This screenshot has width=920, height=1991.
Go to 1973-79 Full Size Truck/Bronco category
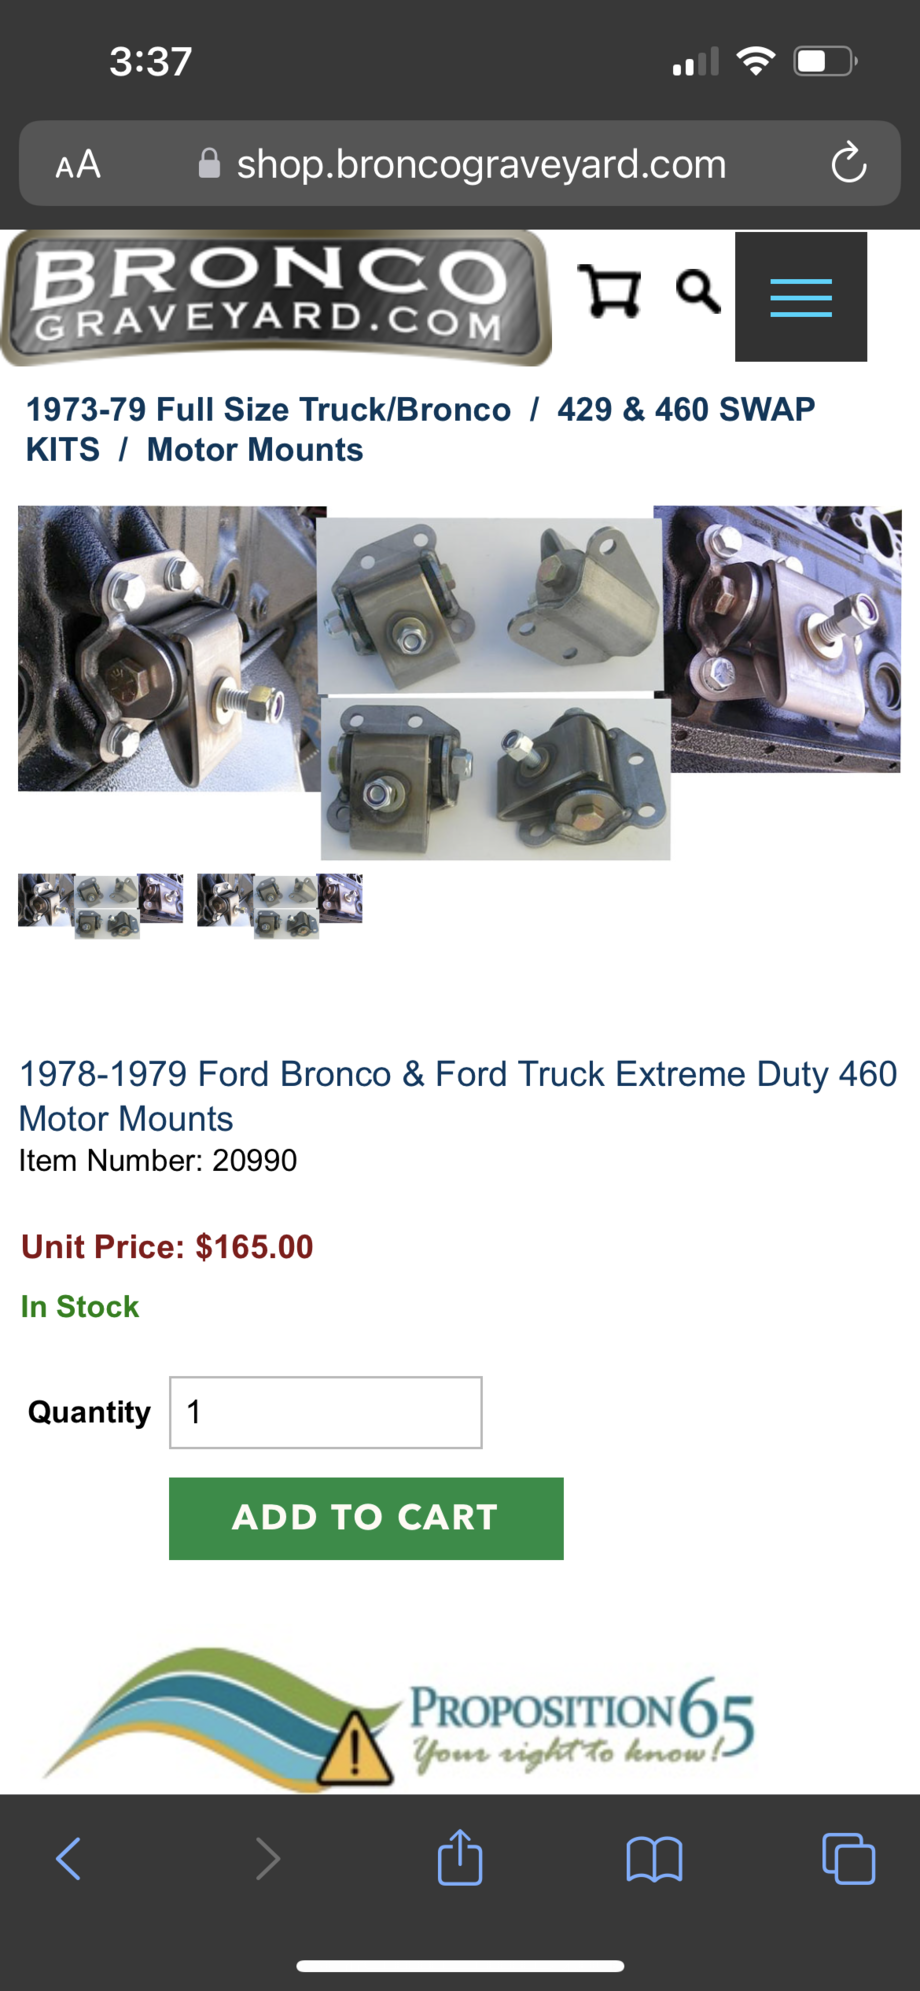(x=268, y=409)
